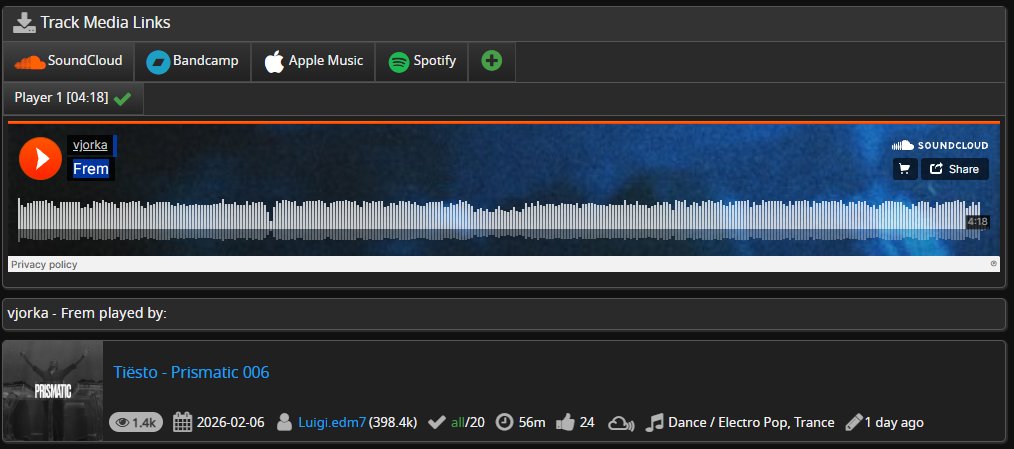Click the Track Media Links download icon
The width and height of the screenshot is (1014, 449).
click(x=24, y=23)
